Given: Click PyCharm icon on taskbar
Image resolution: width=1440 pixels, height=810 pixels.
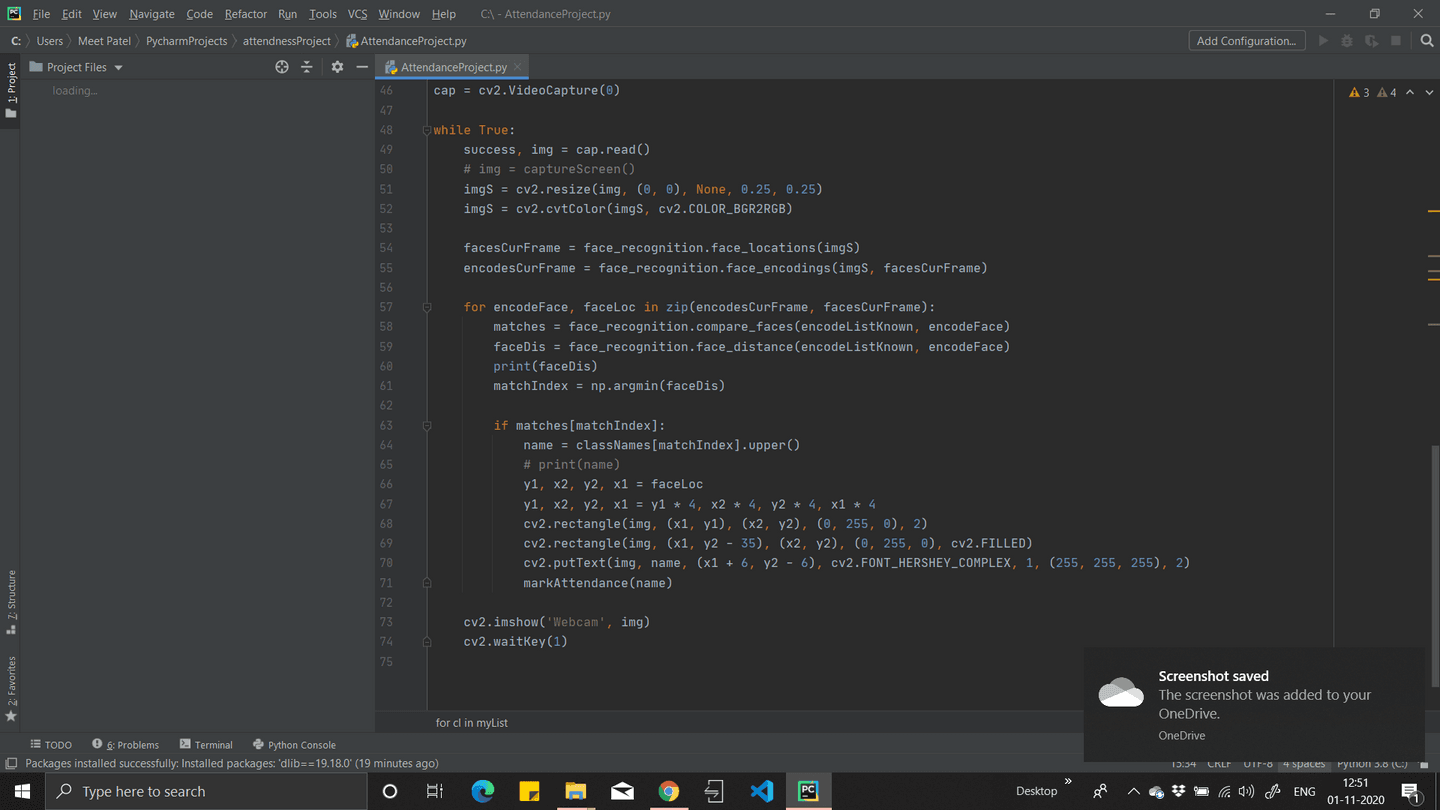Looking at the screenshot, I should click(x=808, y=791).
